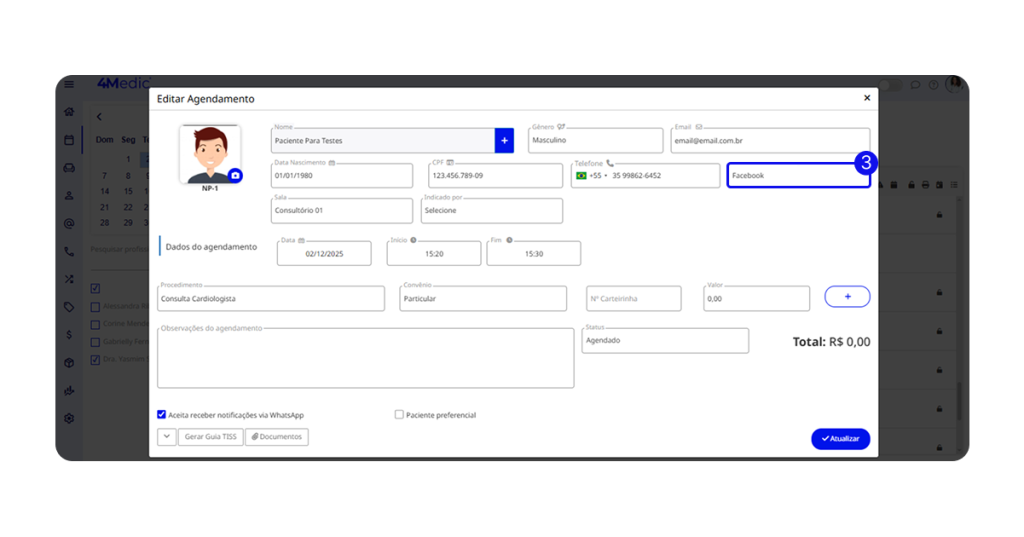The height and width of the screenshot is (537, 1024).
Task: Expand arrow button left of Gerar Guia TISS
Action: [166, 437]
